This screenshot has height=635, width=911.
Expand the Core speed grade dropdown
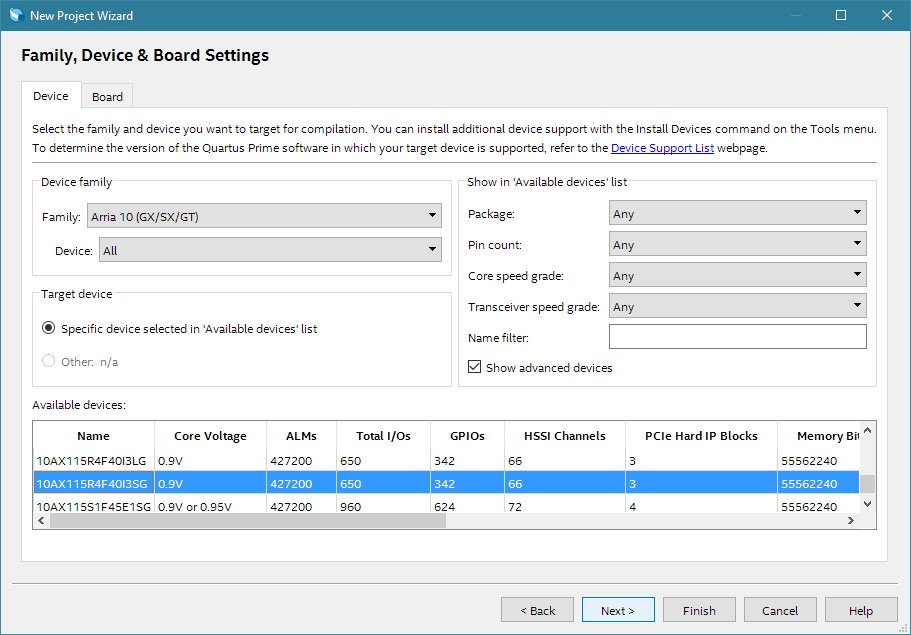coord(737,275)
